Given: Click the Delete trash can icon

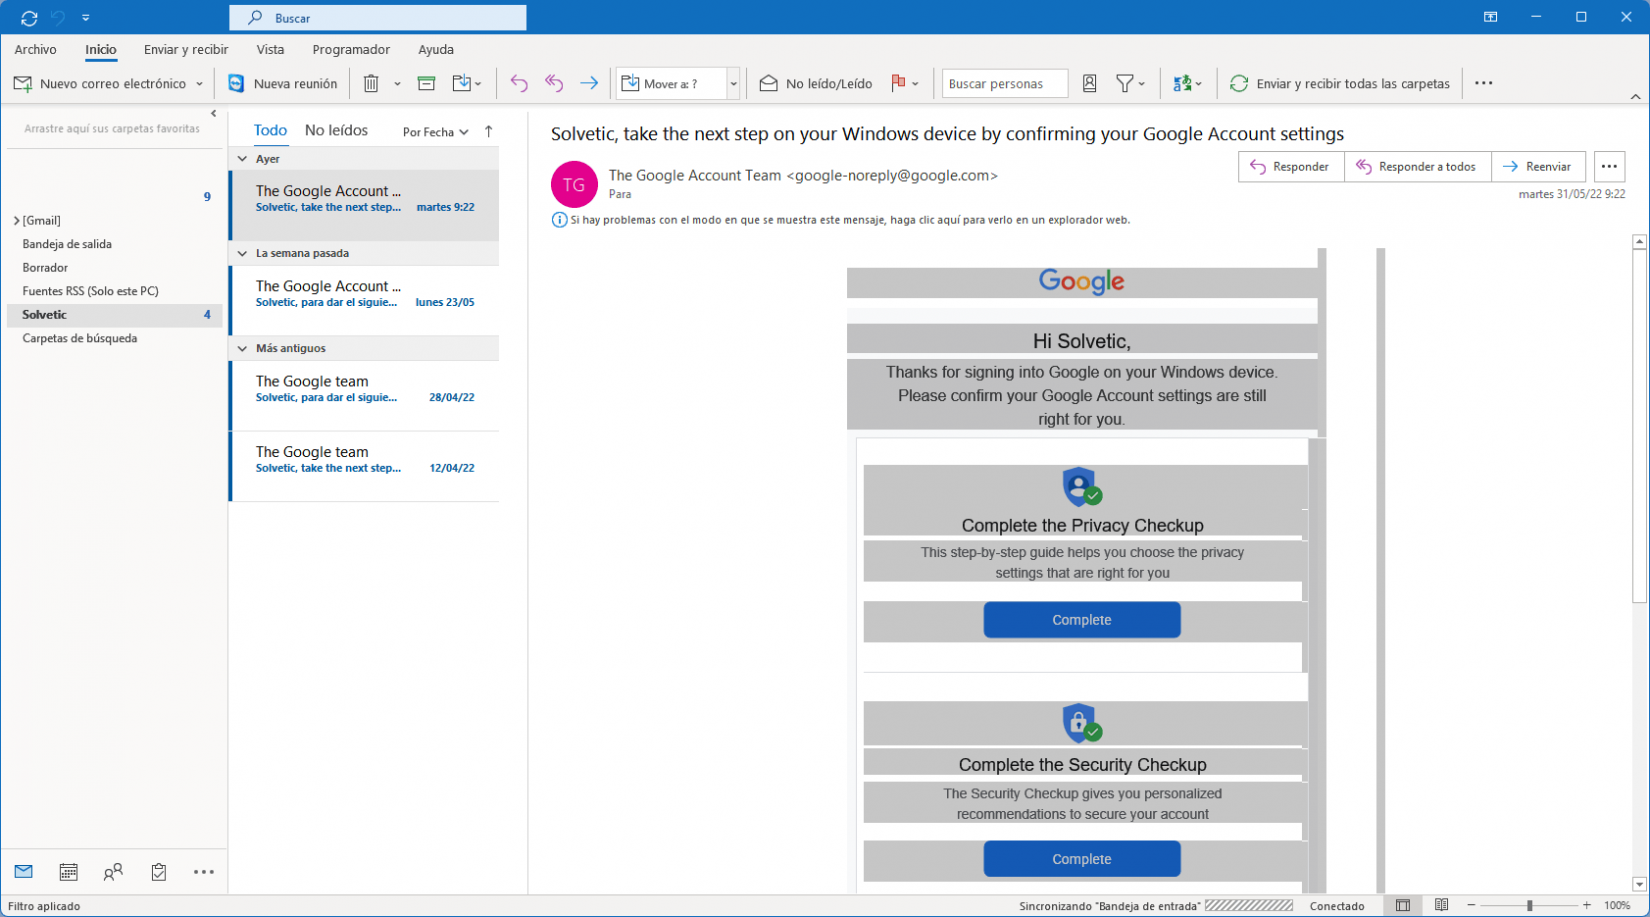Looking at the screenshot, I should click(x=371, y=84).
